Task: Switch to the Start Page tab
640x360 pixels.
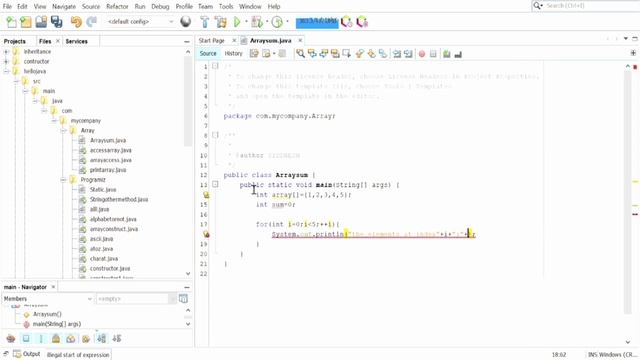Action: (x=211, y=40)
